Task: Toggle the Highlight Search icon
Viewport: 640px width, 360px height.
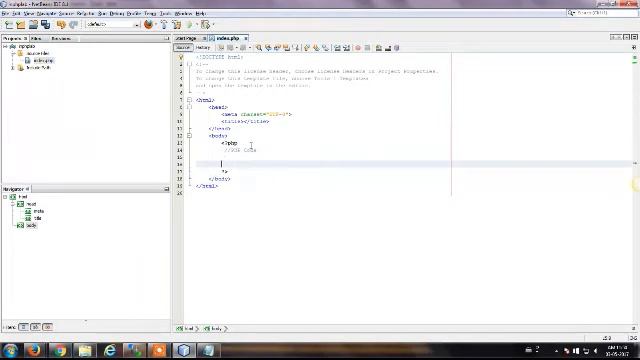Action: click(287, 48)
